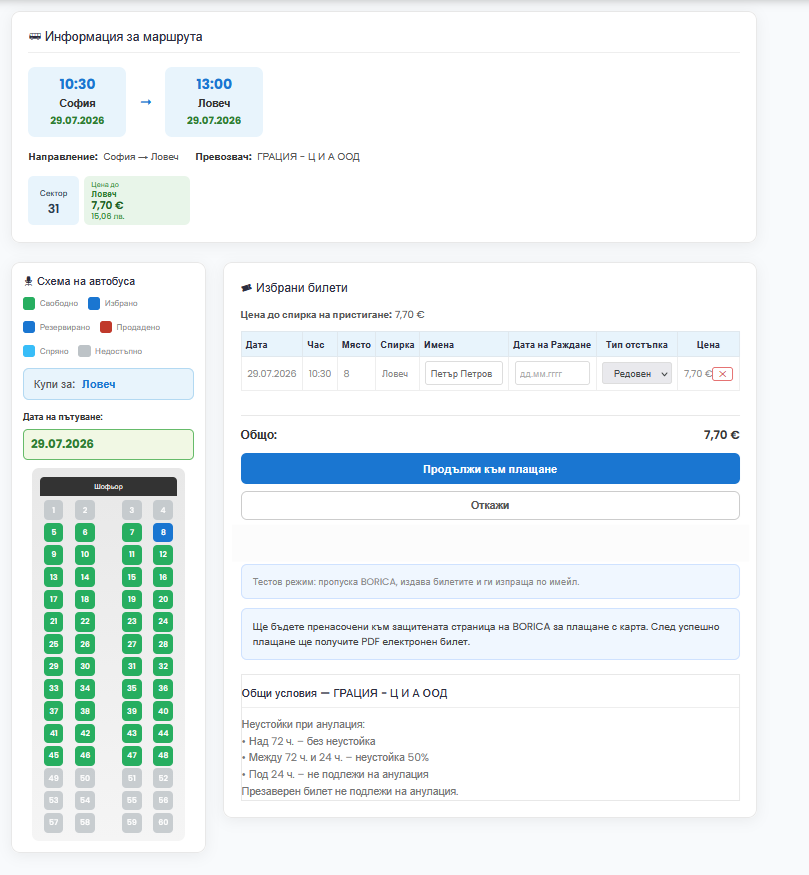Click the 'Шофьор' driver bar
This screenshot has width=809, height=875.
click(108, 487)
